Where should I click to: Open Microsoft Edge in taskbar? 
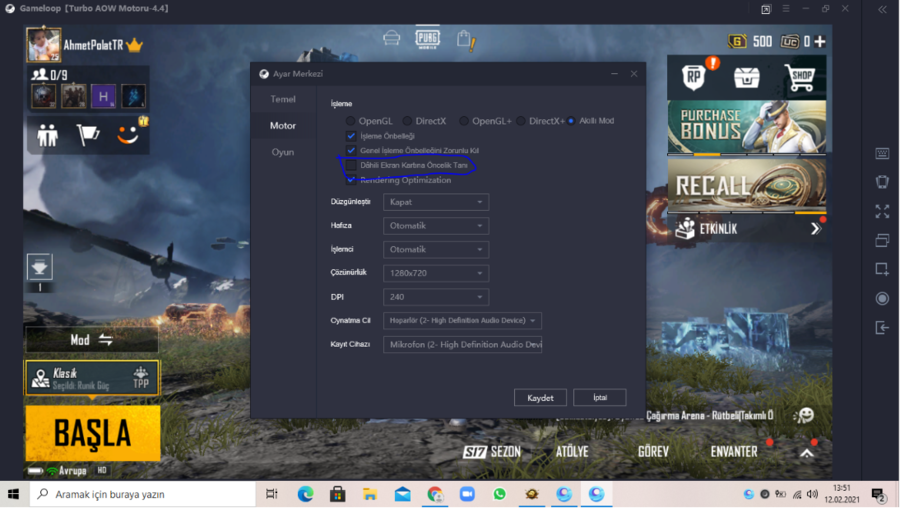305,494
